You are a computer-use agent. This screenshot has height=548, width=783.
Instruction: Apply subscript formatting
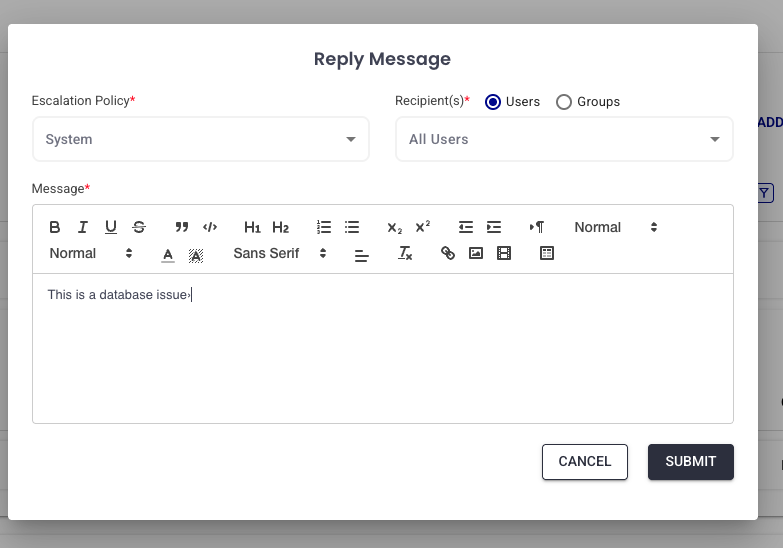pyautogui.click(x=394, y=227)
